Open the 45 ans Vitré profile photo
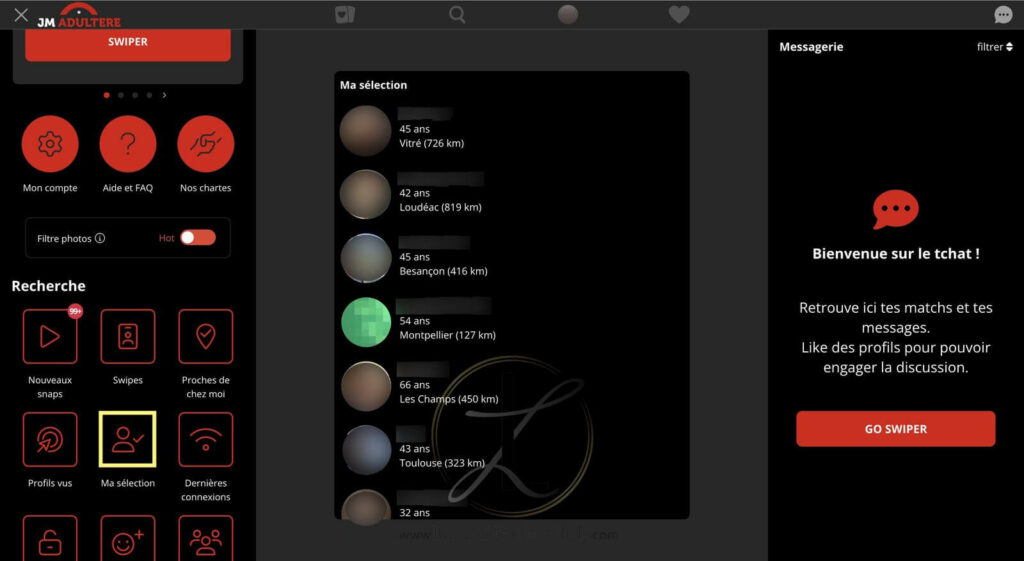Viewport: 1024px width, 561px height. point(365,131)
